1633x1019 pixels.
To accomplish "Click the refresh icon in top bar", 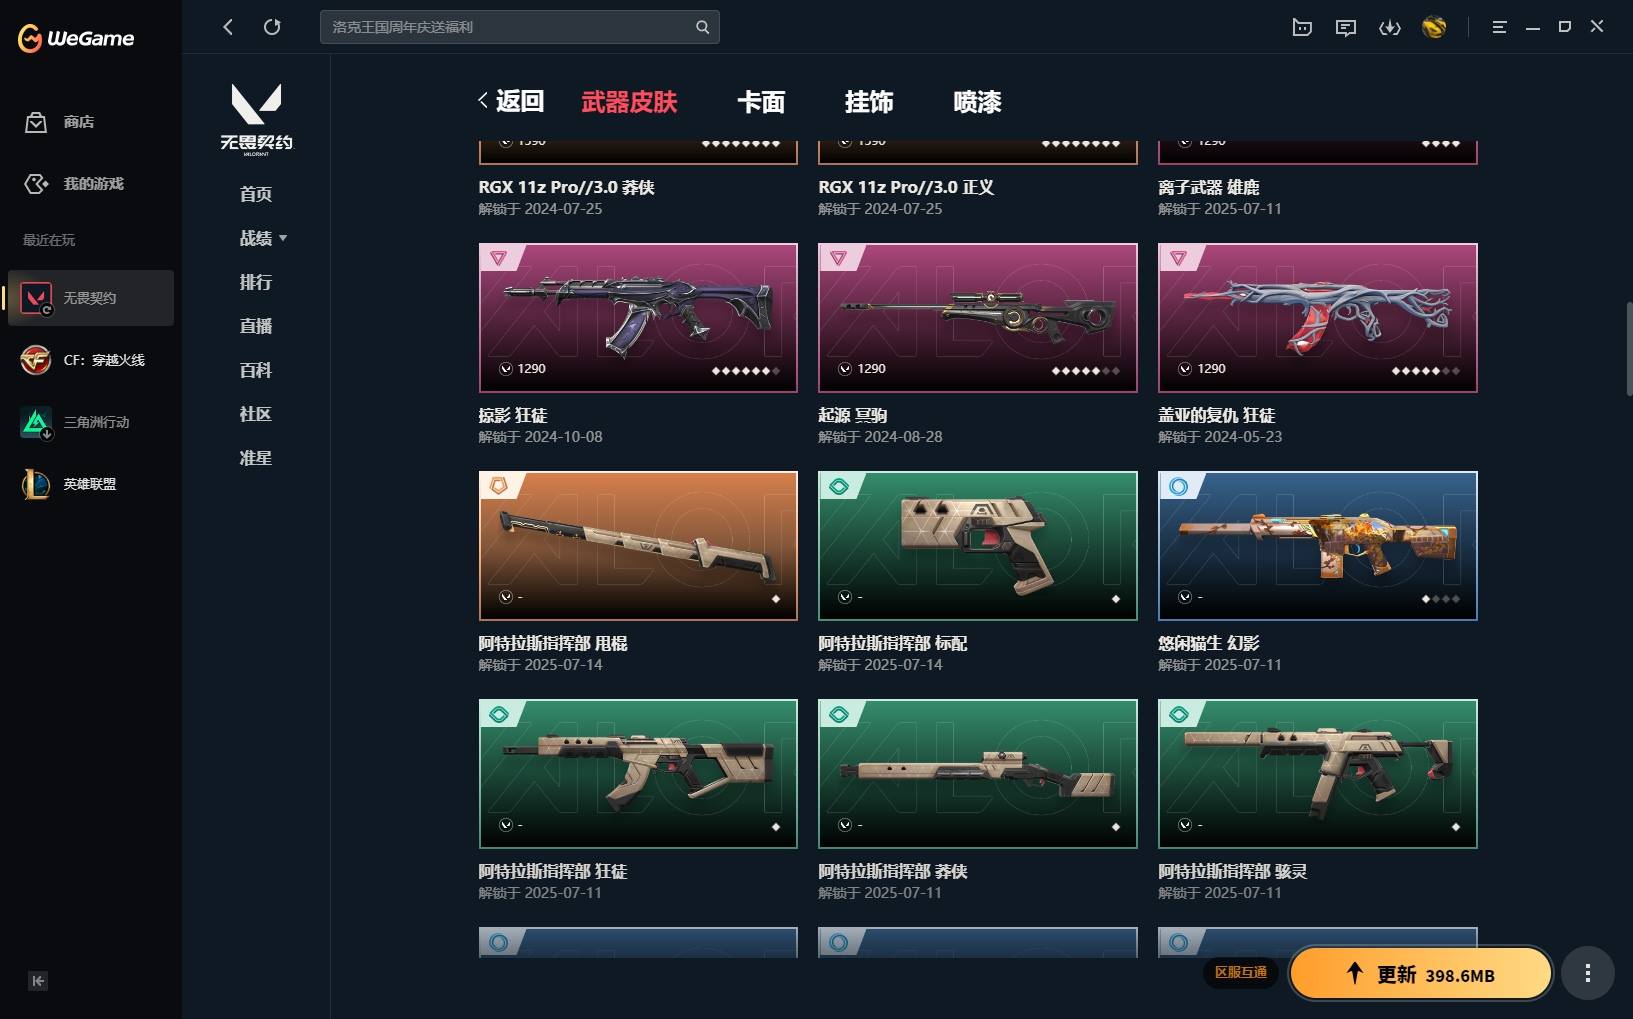I will click(272, 27).
